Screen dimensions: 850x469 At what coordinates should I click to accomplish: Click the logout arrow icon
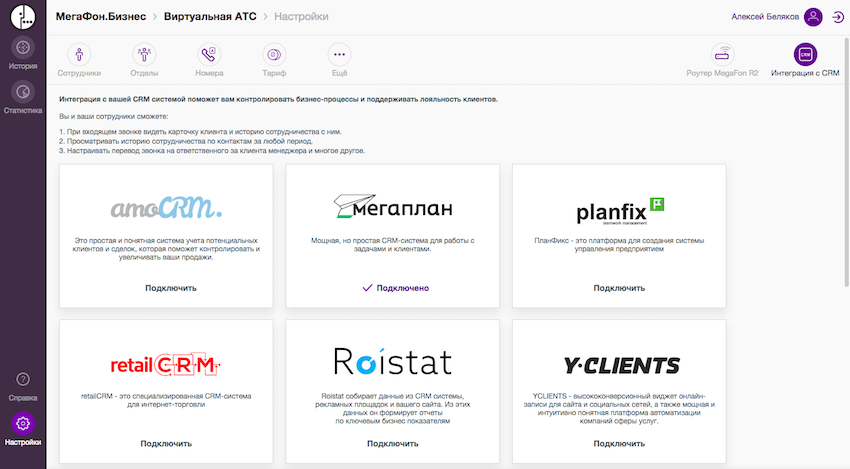tap(838, 17)
